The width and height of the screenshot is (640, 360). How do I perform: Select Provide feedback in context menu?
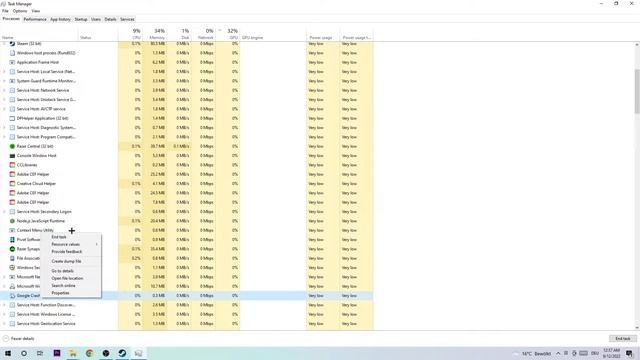pos(71,252)
